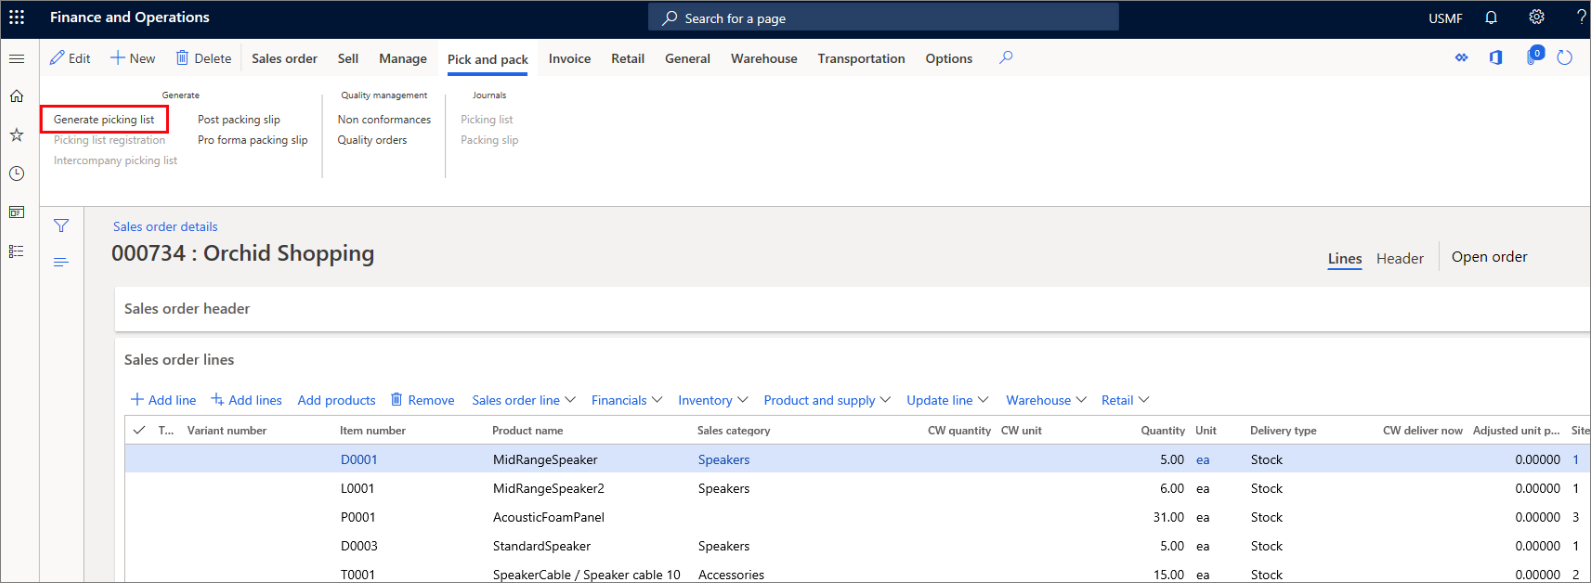1591x583 pixels.
Task: Click Add line in sales order lines
Action: pyautogui.click(x=163, y=400)
